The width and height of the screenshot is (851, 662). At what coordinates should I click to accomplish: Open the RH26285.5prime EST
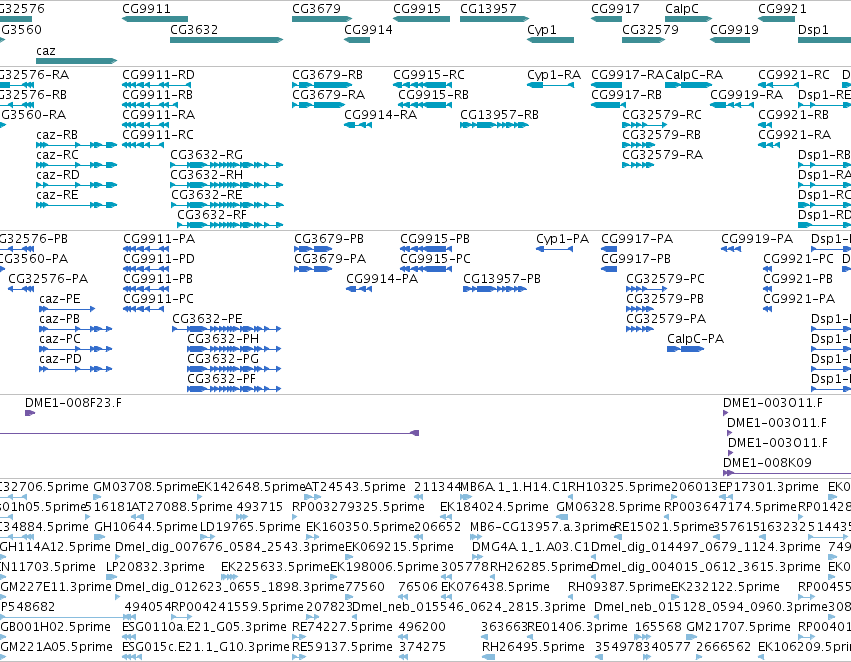point(494,577)
